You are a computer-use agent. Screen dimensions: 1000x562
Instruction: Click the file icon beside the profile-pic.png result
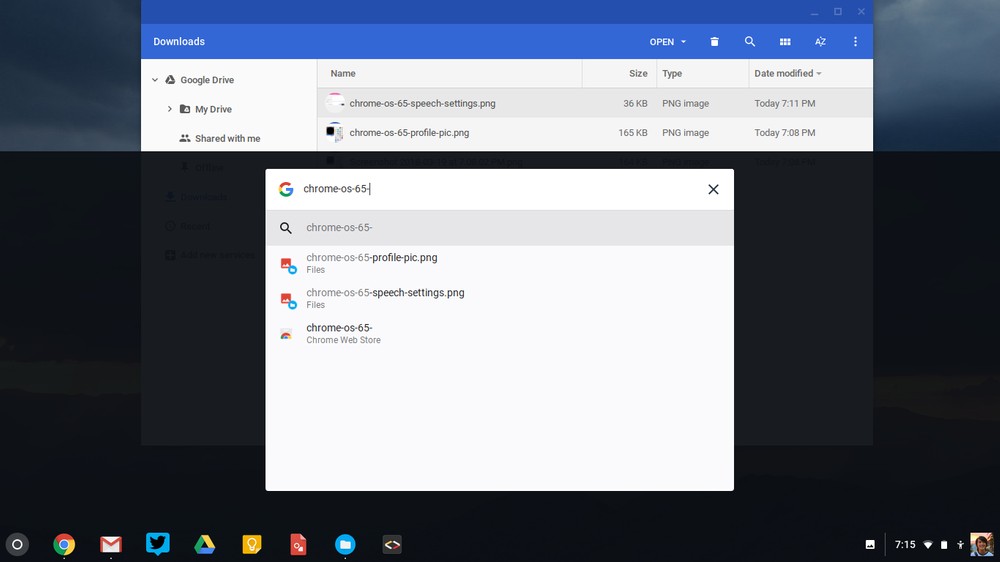288,265
